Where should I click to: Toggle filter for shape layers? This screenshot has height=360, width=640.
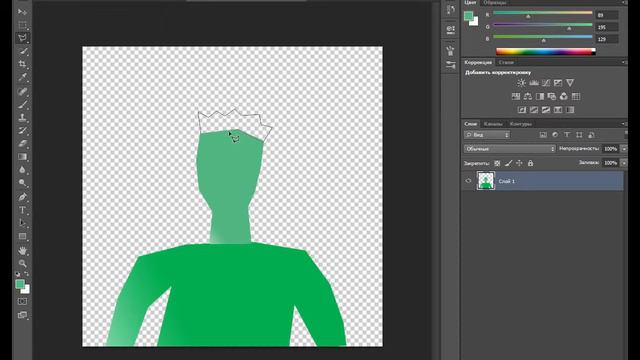pyautogui.click(x=579, y=135)
